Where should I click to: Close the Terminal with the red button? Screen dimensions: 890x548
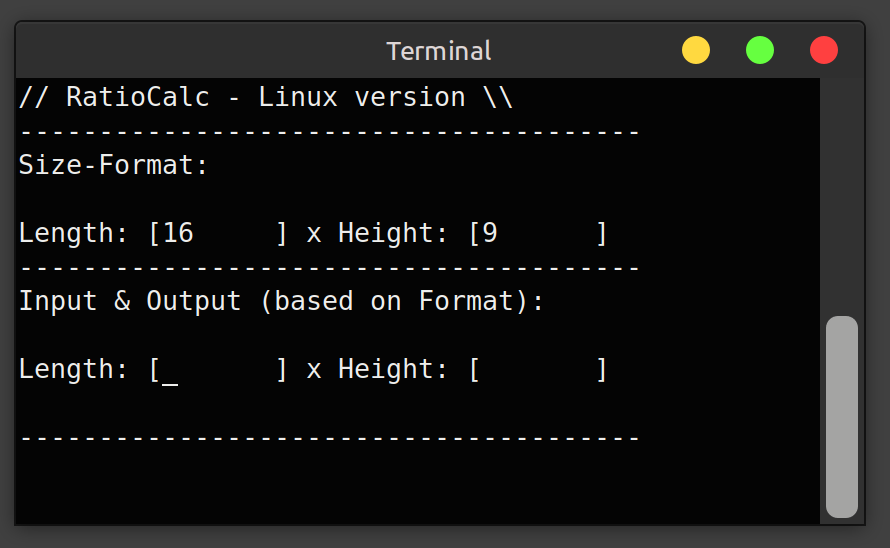824,50
